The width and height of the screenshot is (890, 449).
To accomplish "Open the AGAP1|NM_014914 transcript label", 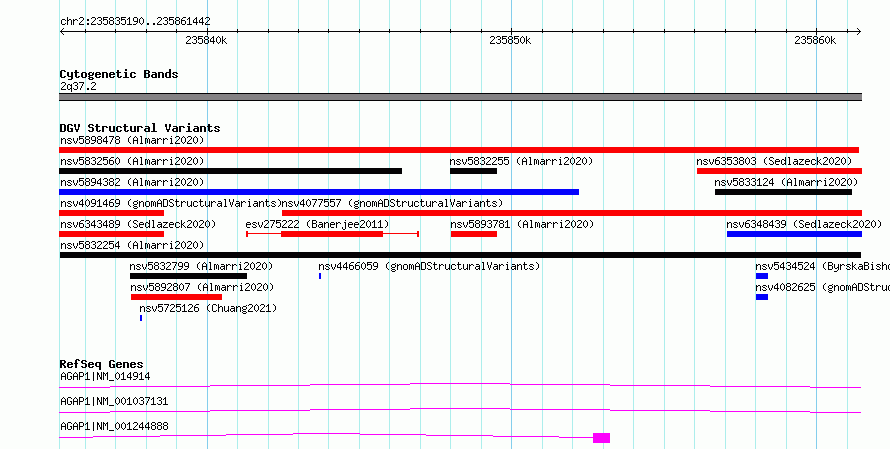I will [105, 376].
